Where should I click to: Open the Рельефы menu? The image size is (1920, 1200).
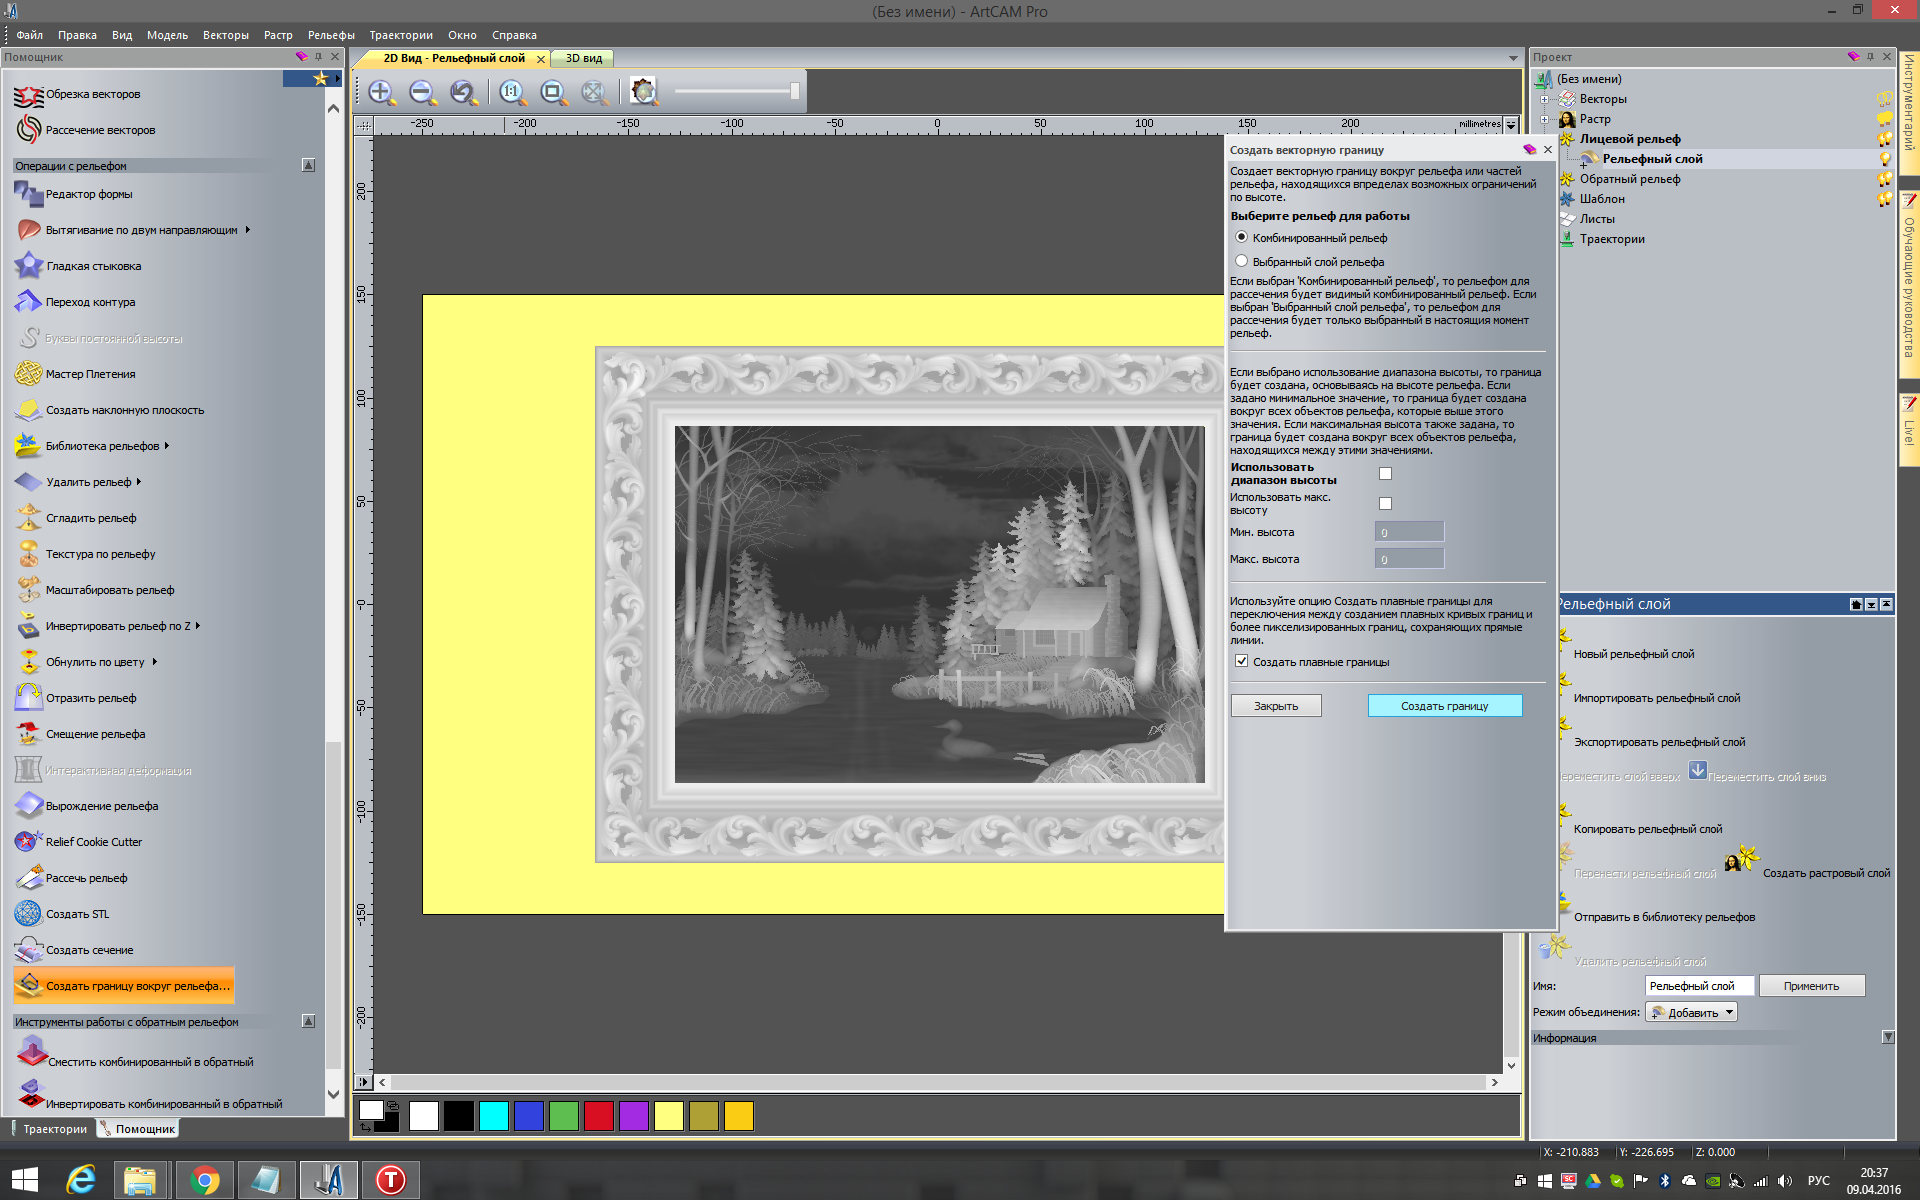[331, 35]
